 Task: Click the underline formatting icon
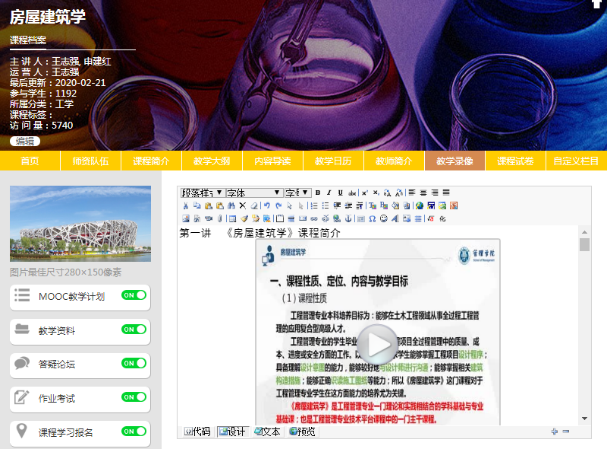pos(340,192)
